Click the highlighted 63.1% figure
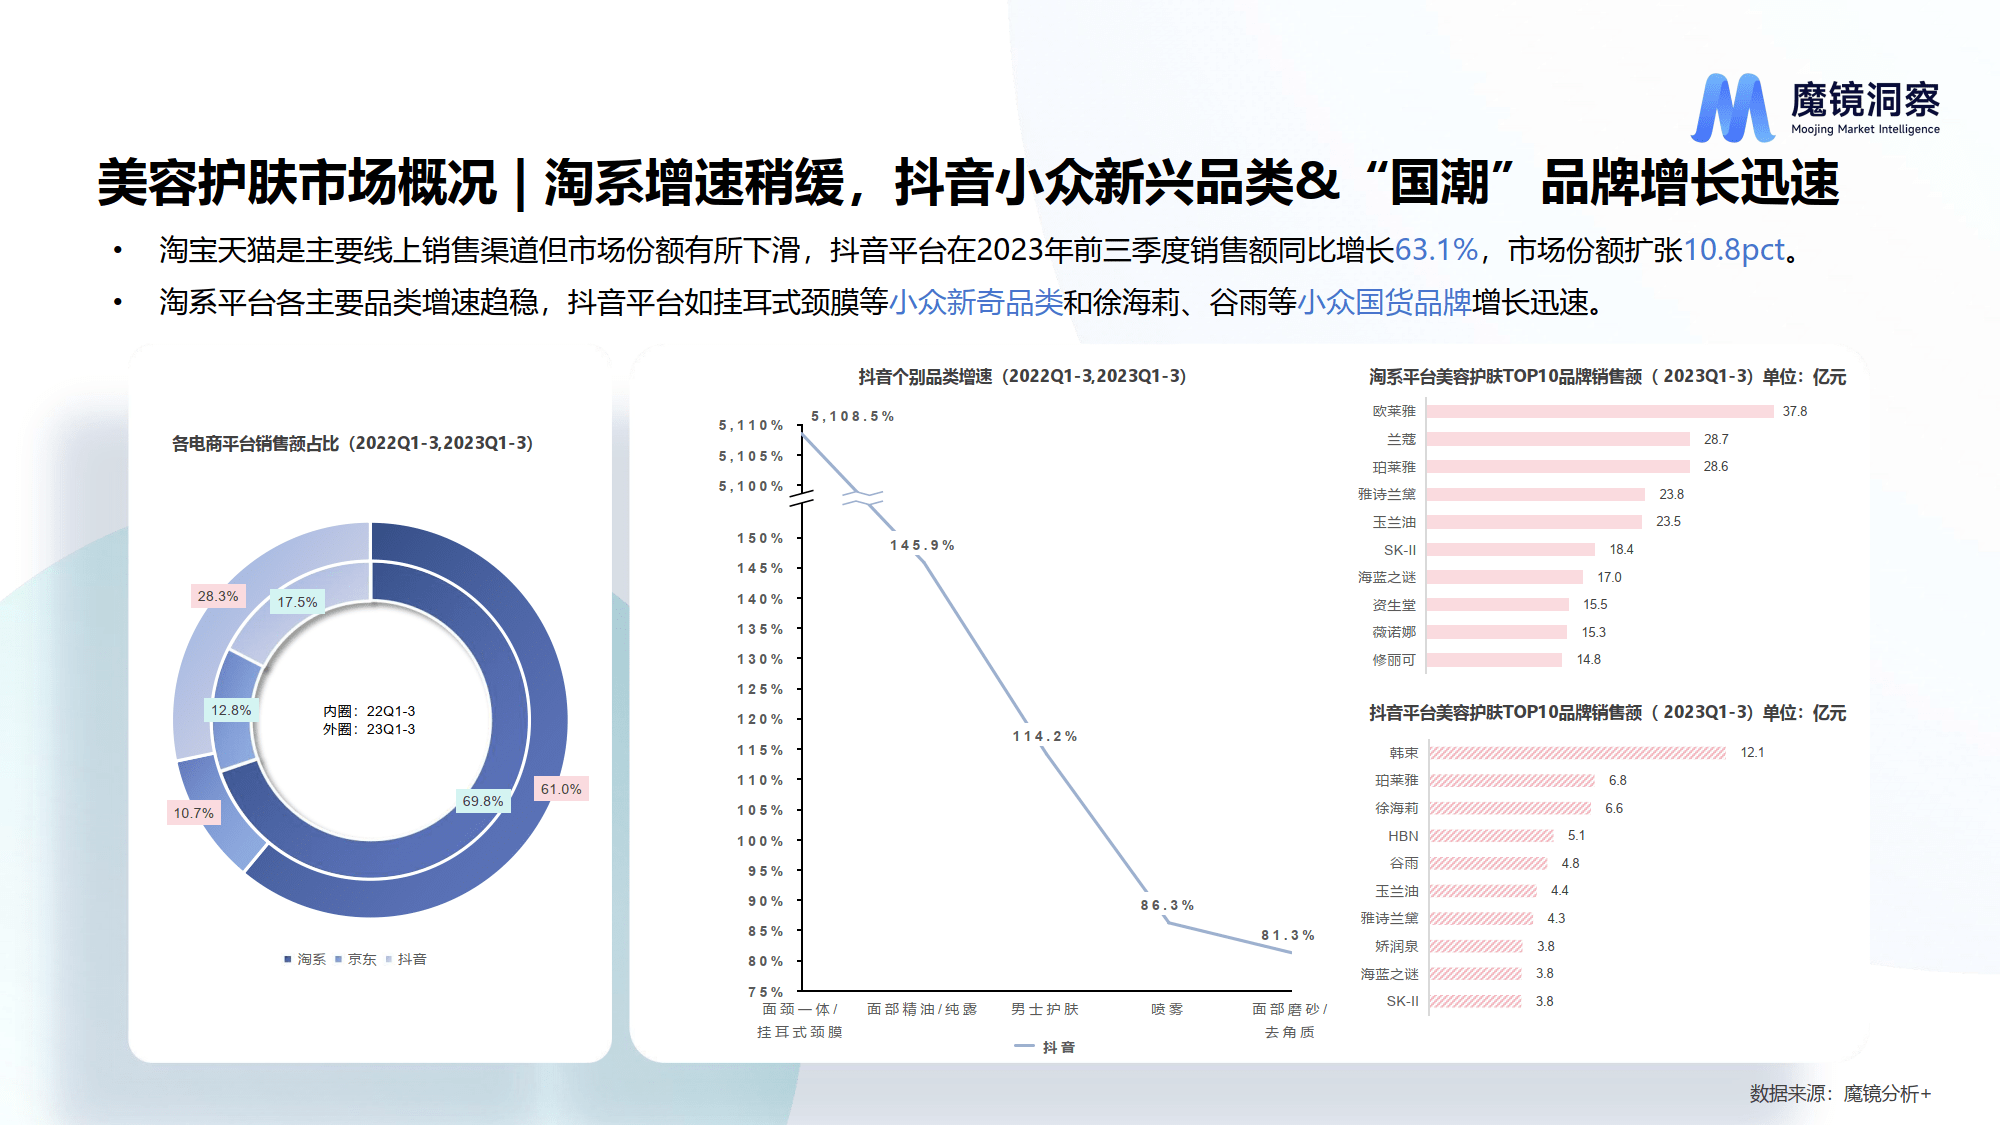Viewport: 2000px width, 1125px height. [x=1436, y=250]
